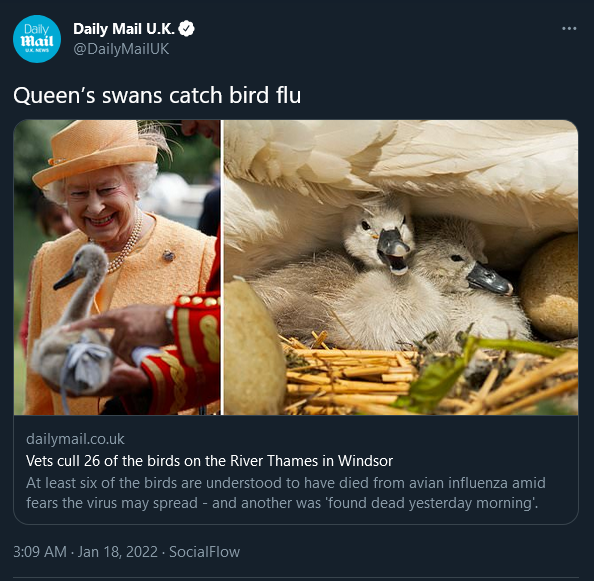Click the Queen's orange hat in photo
The height and width of the screenshot is (581, 594).
[96, 153]
